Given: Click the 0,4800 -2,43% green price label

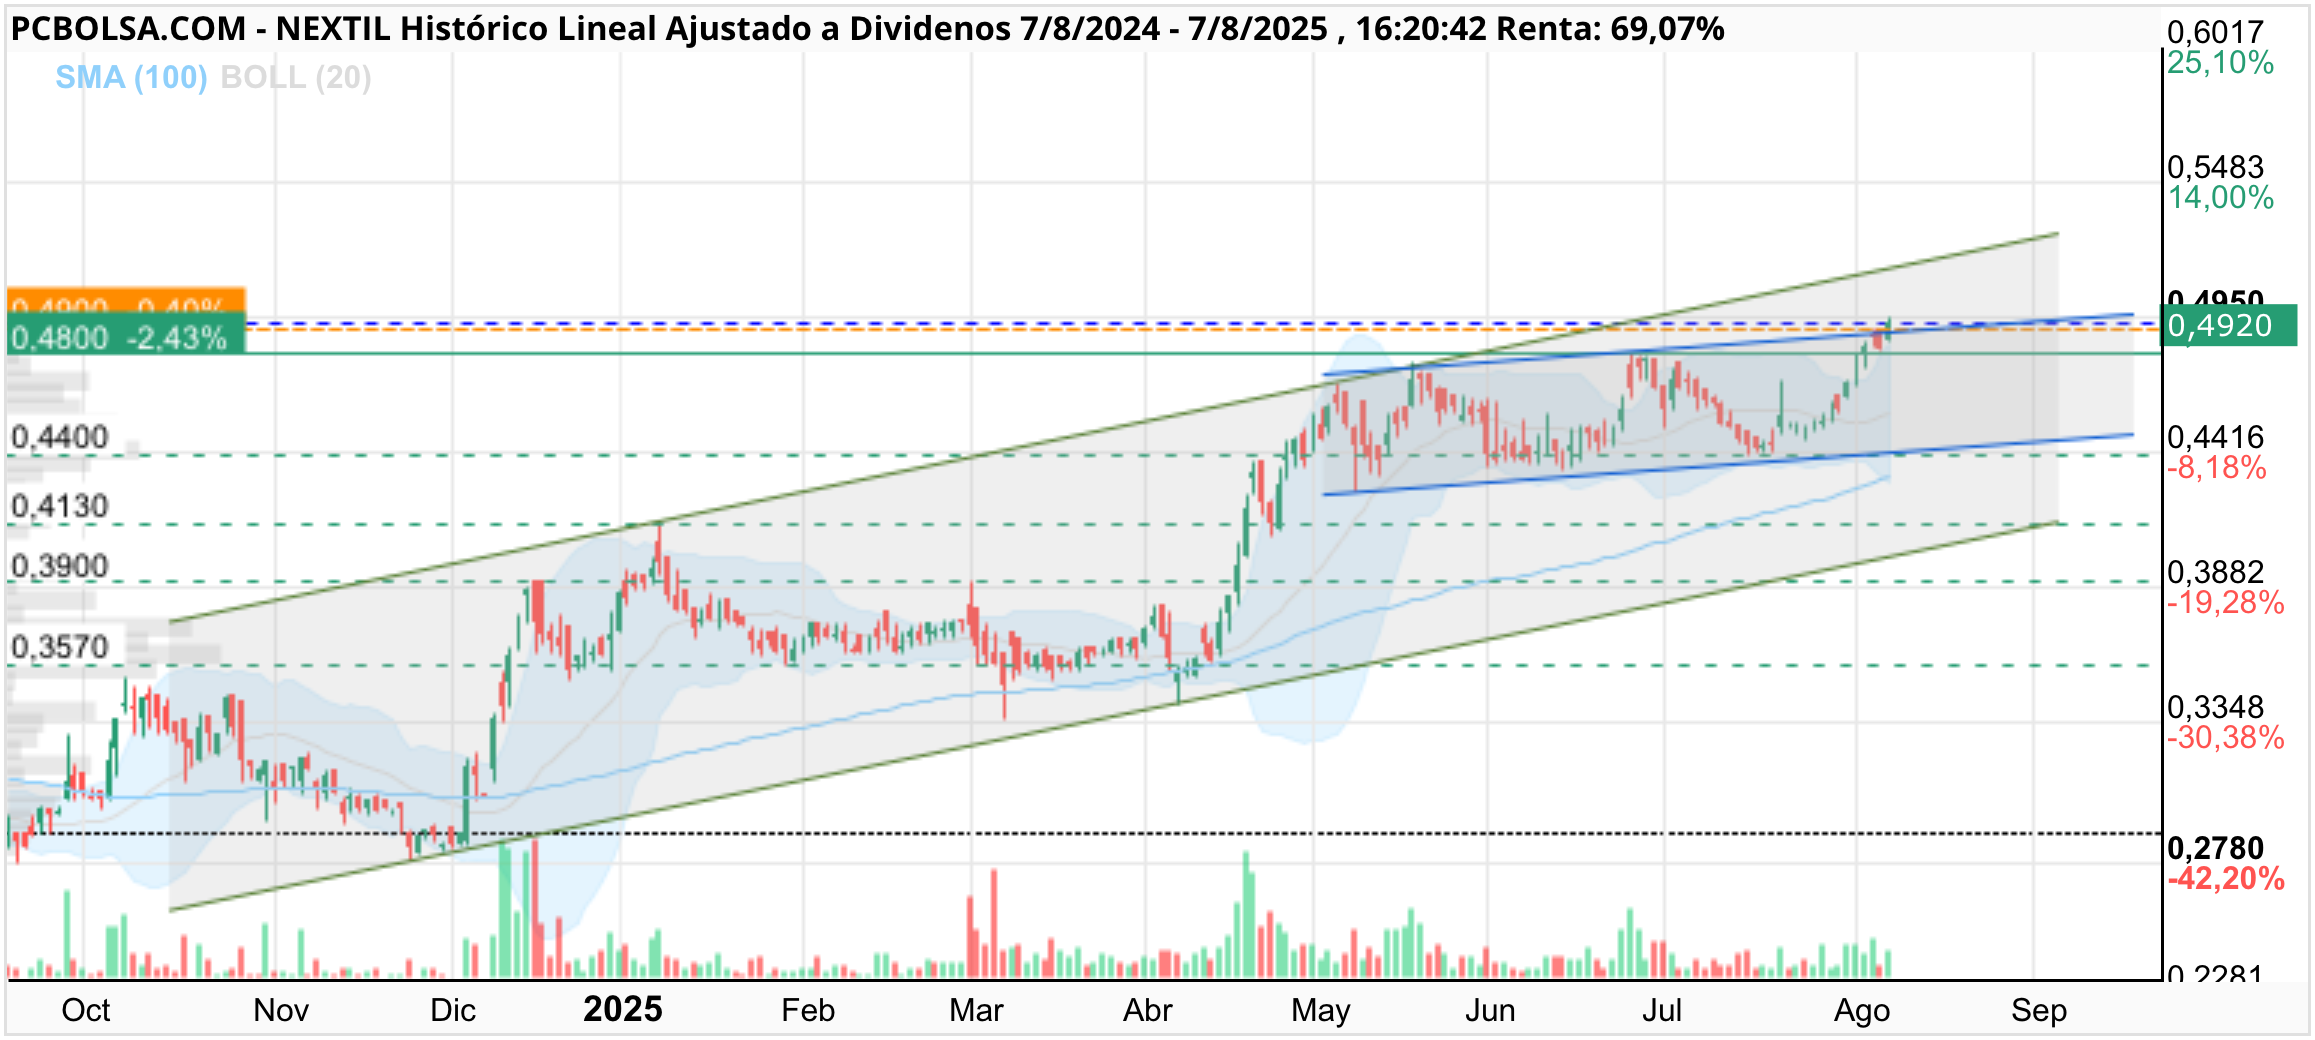Looking at the screenshot, I should 126,336.
